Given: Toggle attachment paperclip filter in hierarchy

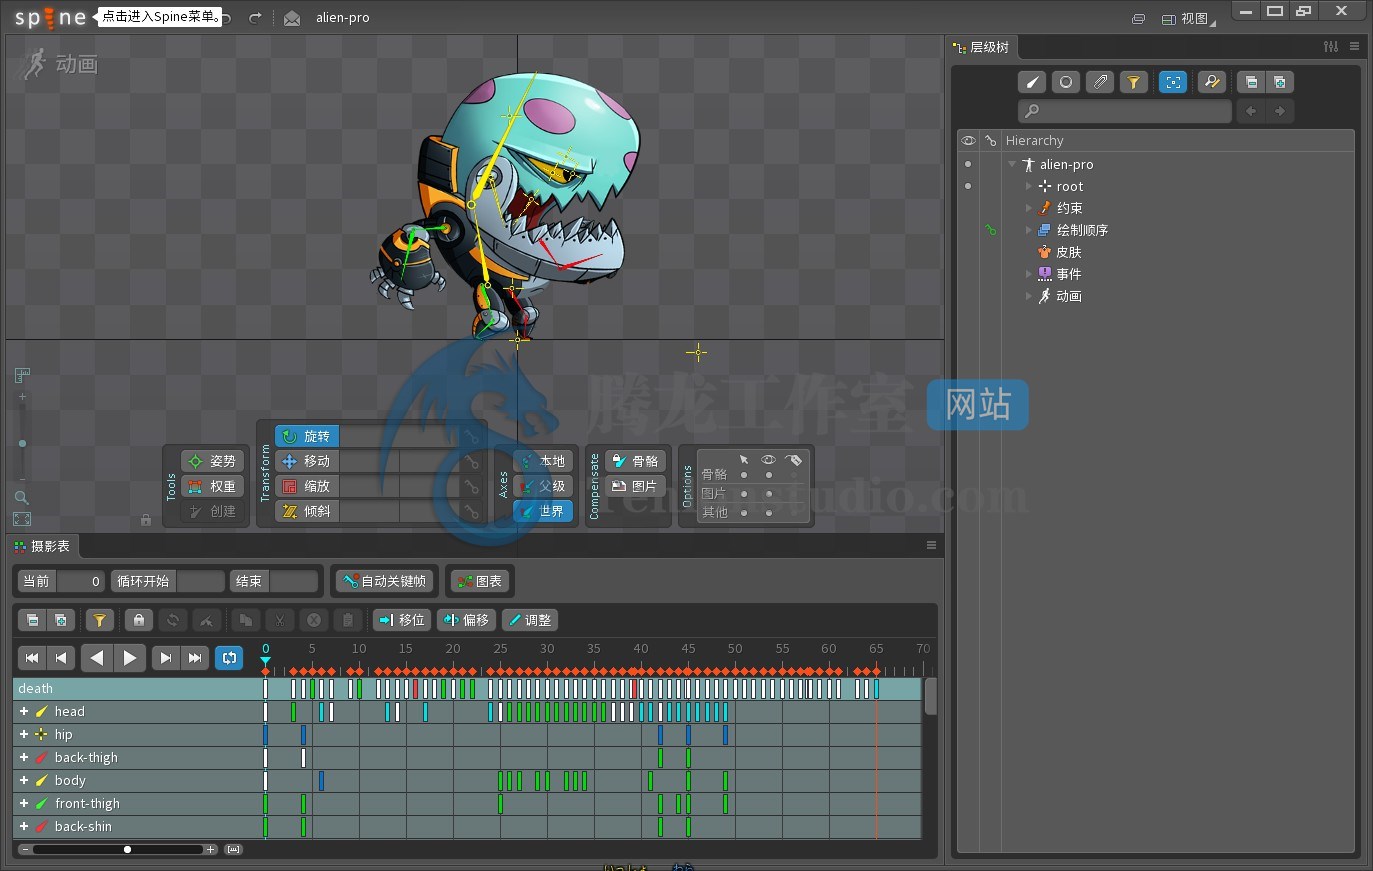Looking at the screenshot, I should pos(1100,82).
